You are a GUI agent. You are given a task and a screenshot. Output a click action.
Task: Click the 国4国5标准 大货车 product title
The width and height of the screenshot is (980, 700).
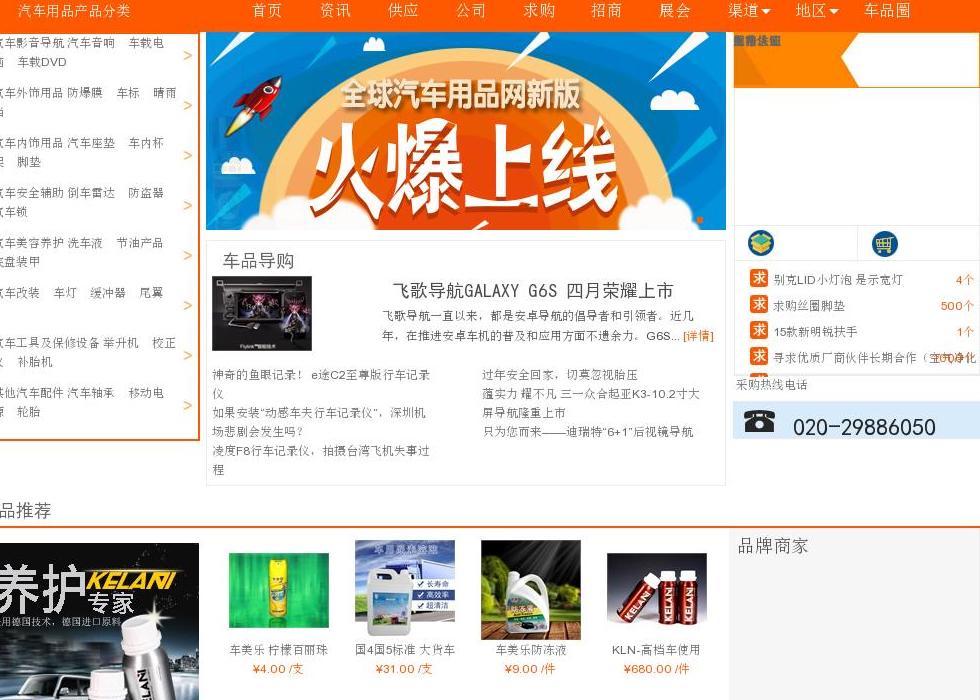coord(405,650)
